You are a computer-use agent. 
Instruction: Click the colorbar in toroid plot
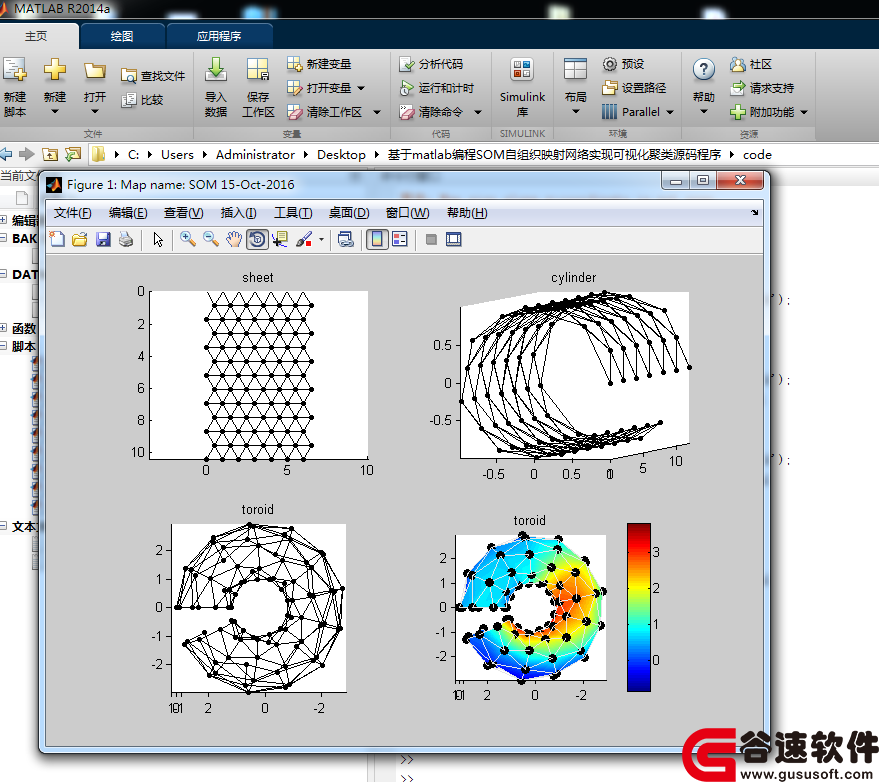click(x=639, y=607)
